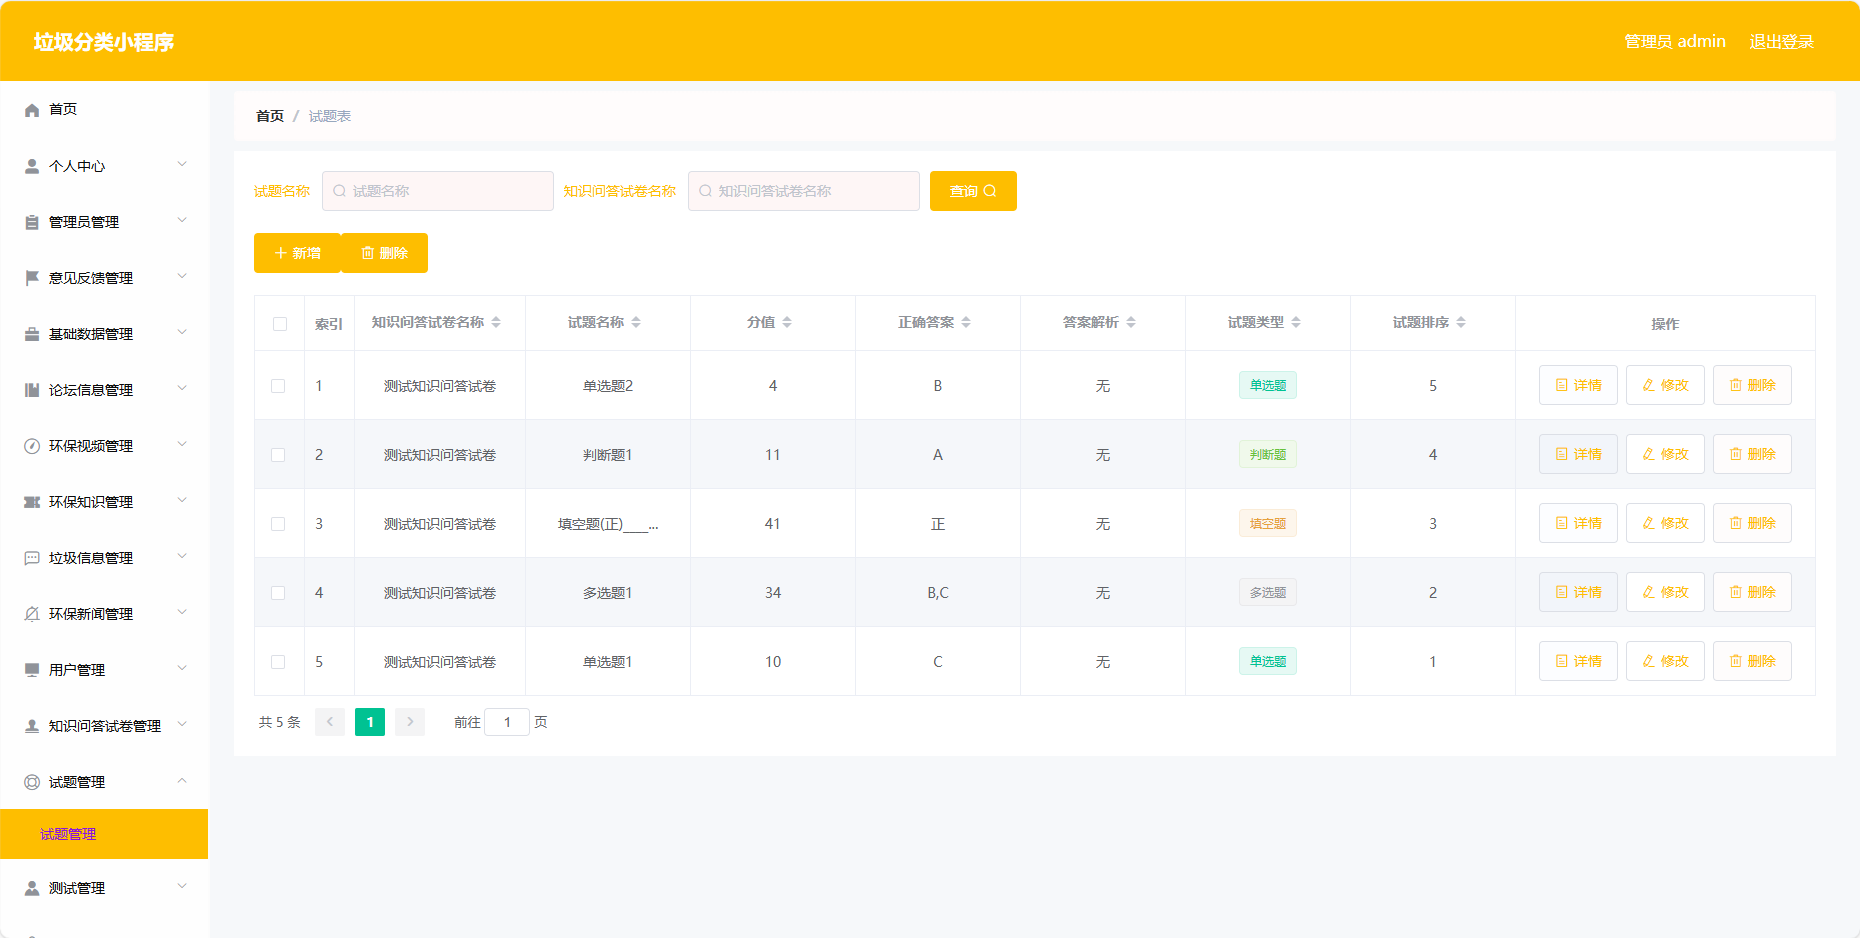Open 垃圾信息管理 sidebar menu

pos(104,558)
